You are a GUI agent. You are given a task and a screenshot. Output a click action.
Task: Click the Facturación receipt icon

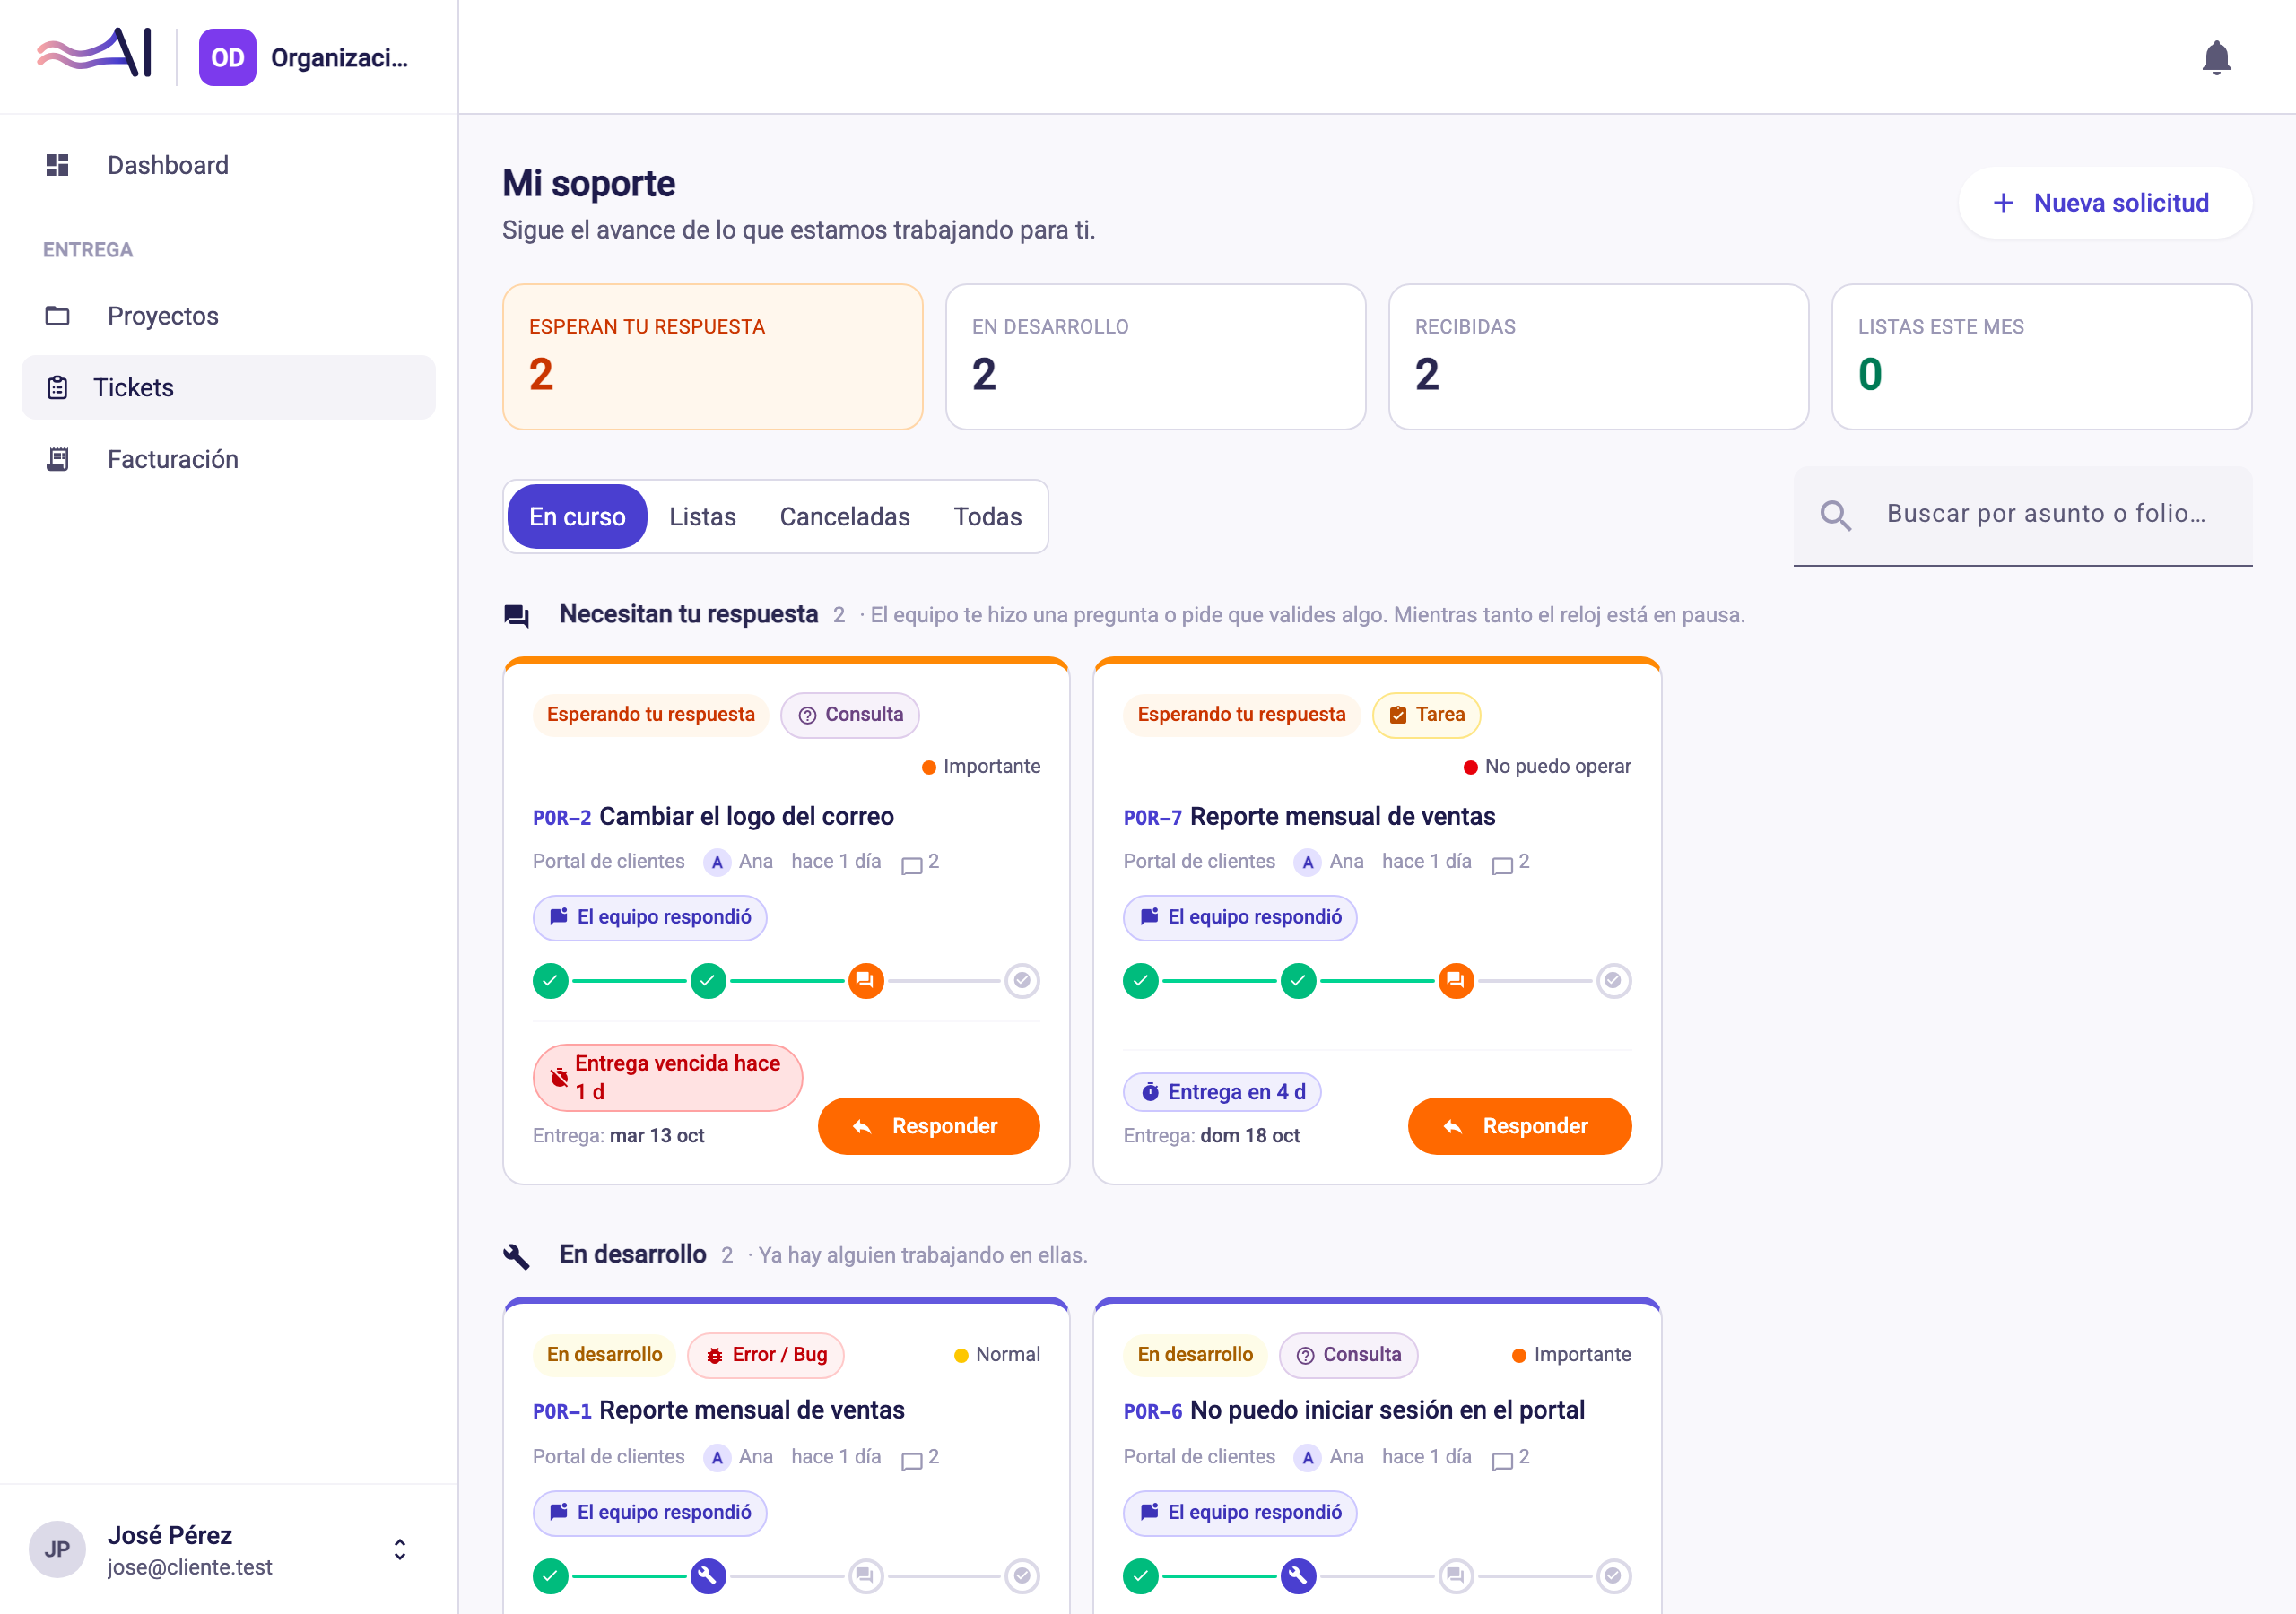57,459
